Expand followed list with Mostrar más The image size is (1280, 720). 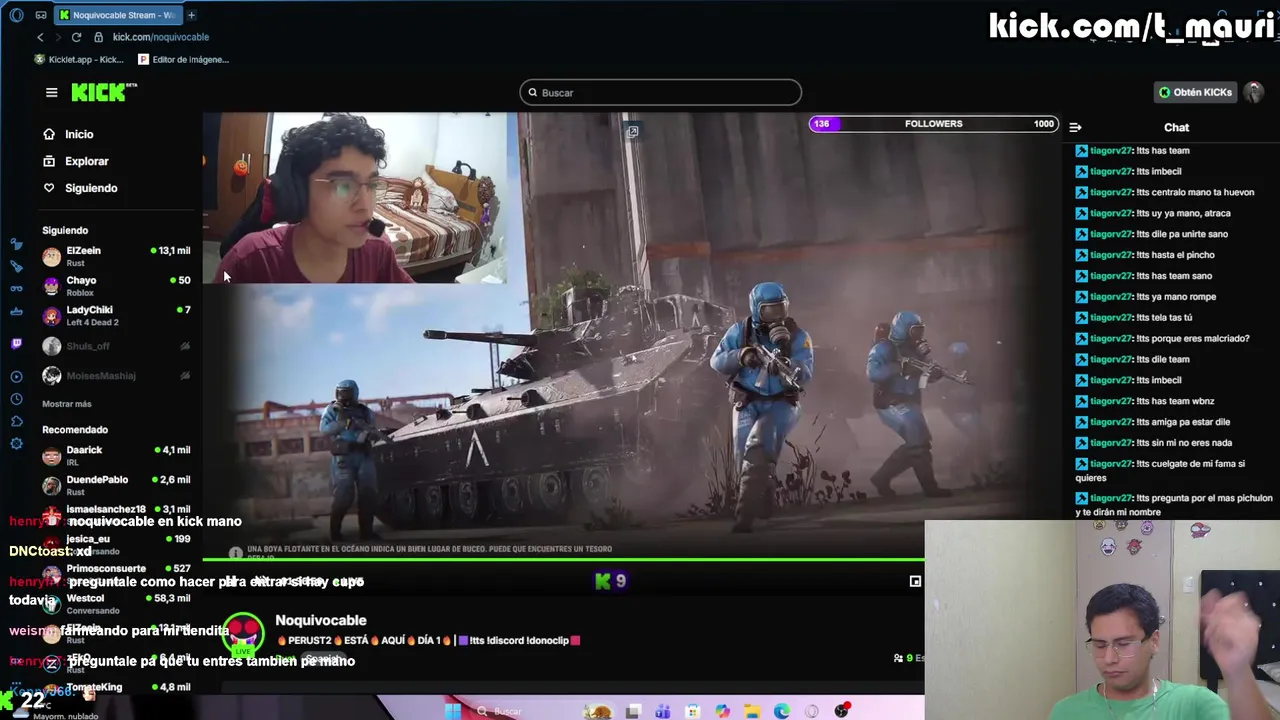coord(67,404)
